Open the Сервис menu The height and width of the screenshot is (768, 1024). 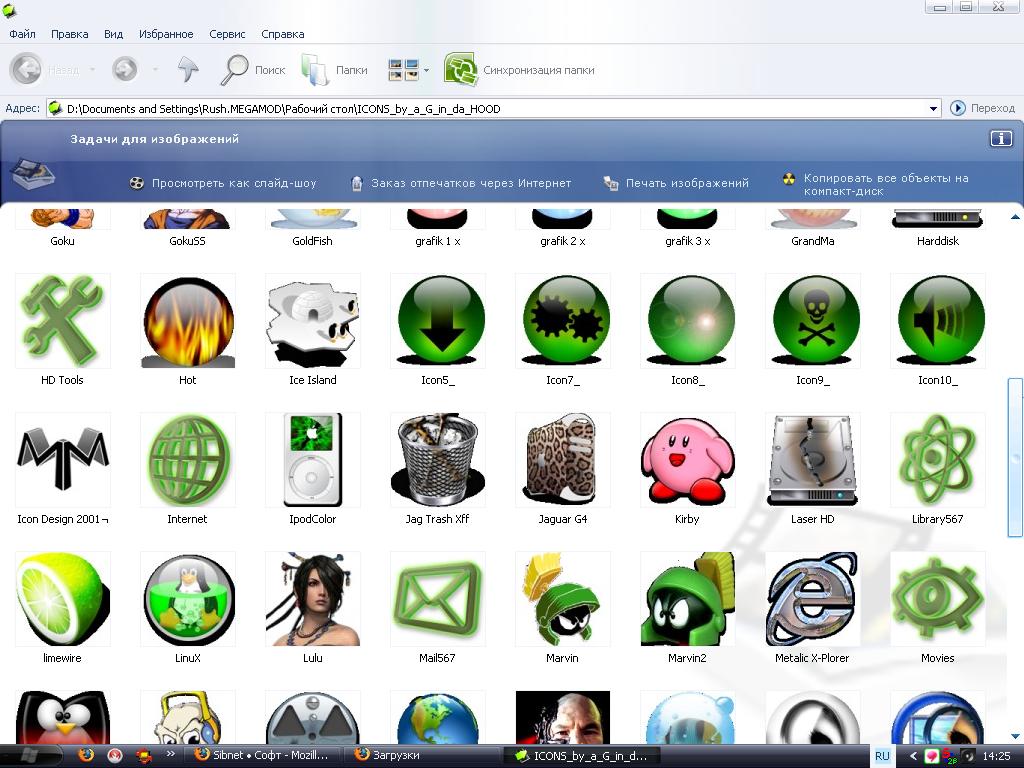pyautogui.click(x=227, y=34)
